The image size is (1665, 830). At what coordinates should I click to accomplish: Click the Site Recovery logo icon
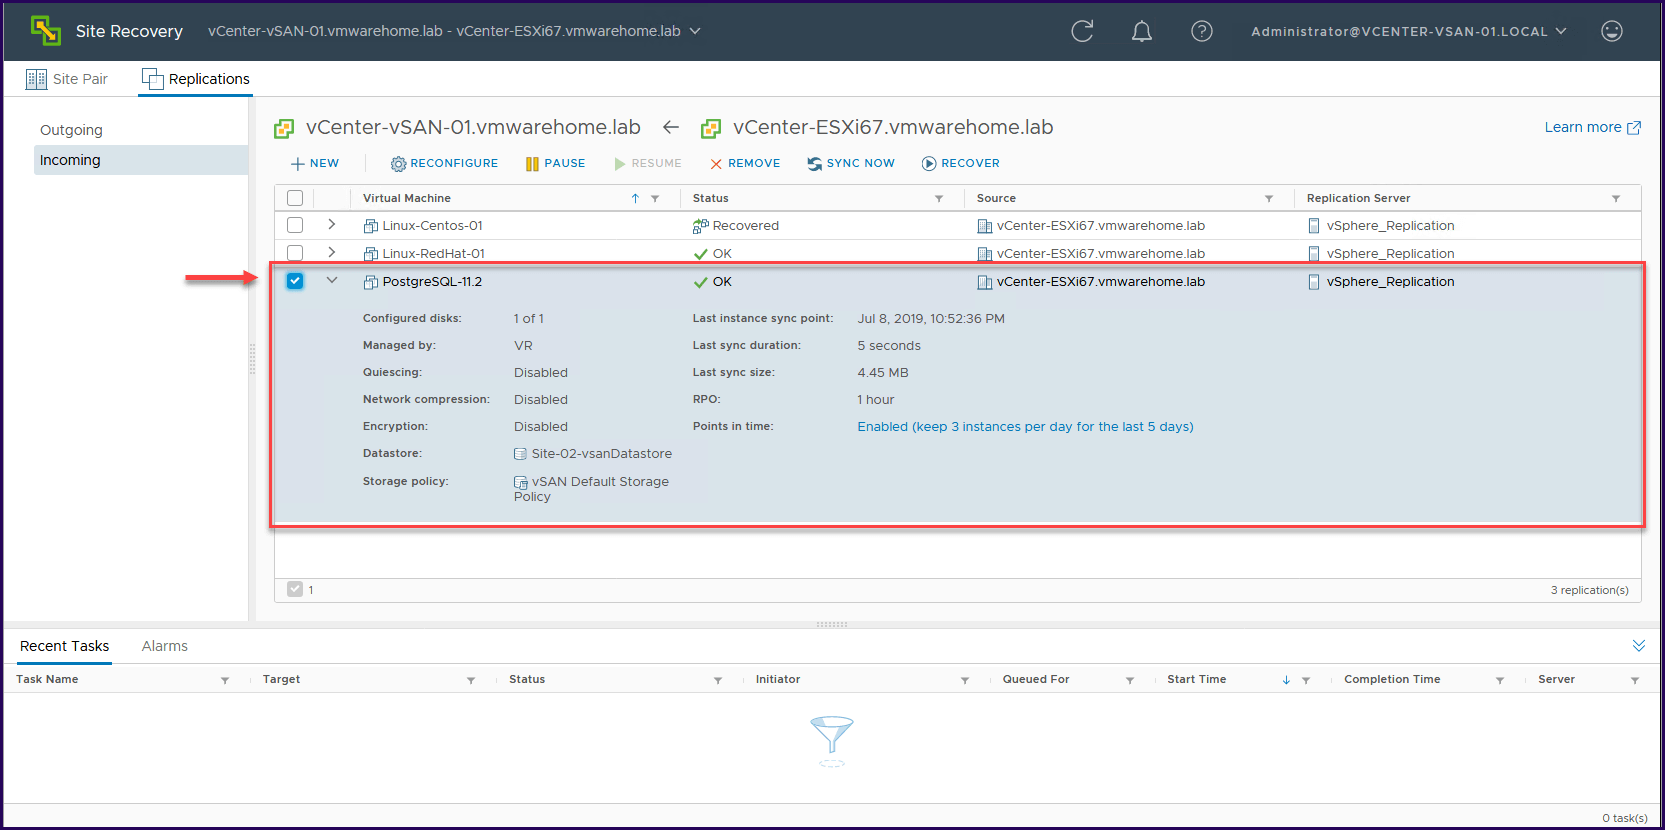pos(45,31)
